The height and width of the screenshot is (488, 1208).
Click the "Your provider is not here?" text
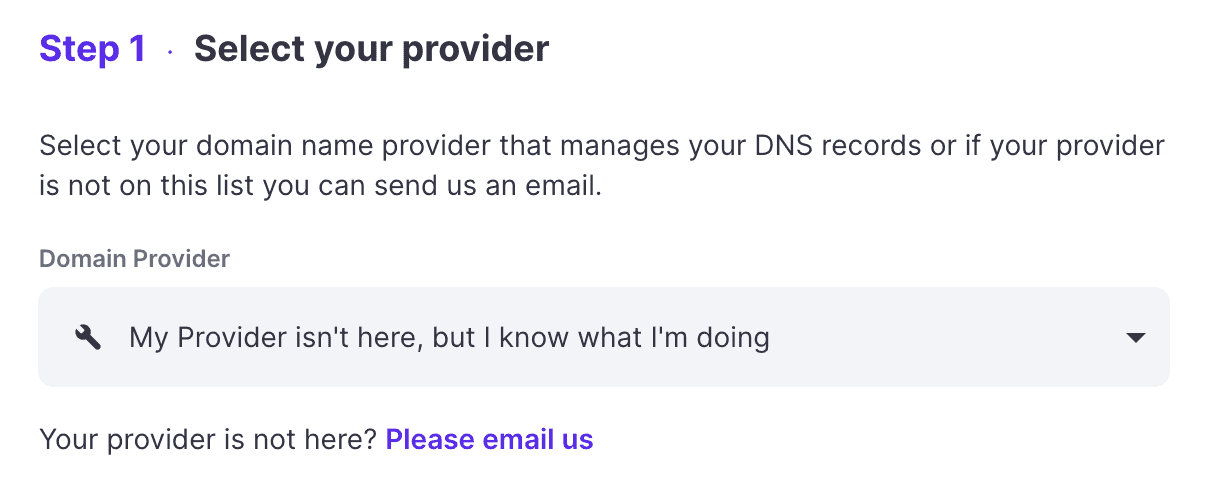pyautogui.click(x=208, y=439)
